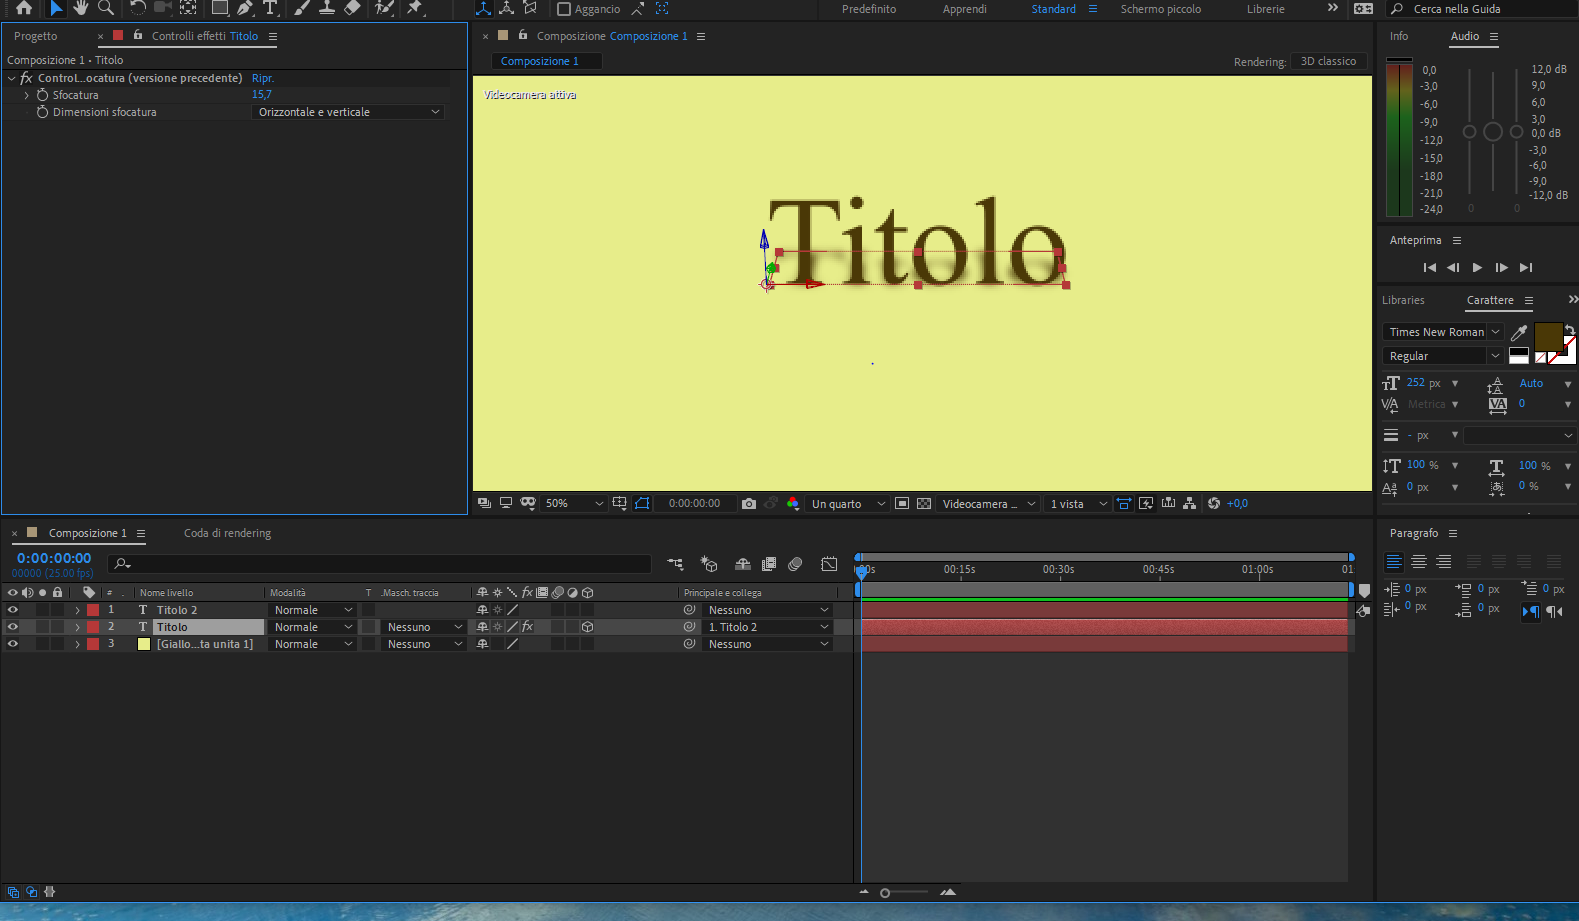Switch to the Progetto tab
The width and height of the screenshot is (1579, 921).
coord(36,36)
